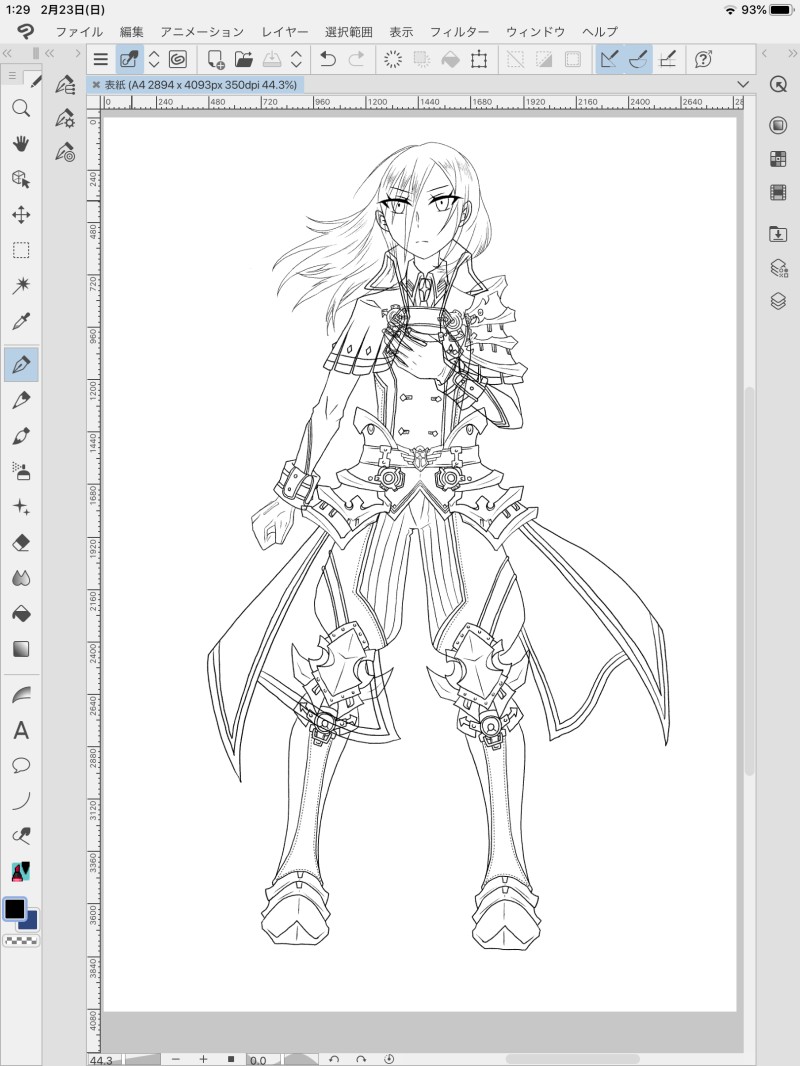Toggle Snap to Ruler

coord(609,59)
